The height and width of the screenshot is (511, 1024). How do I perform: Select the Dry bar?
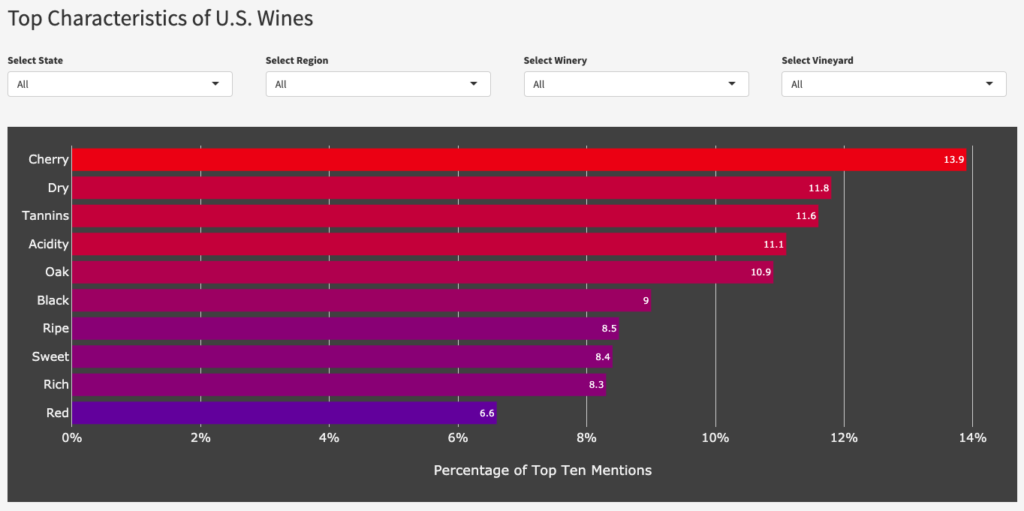(x=450, y=188)
